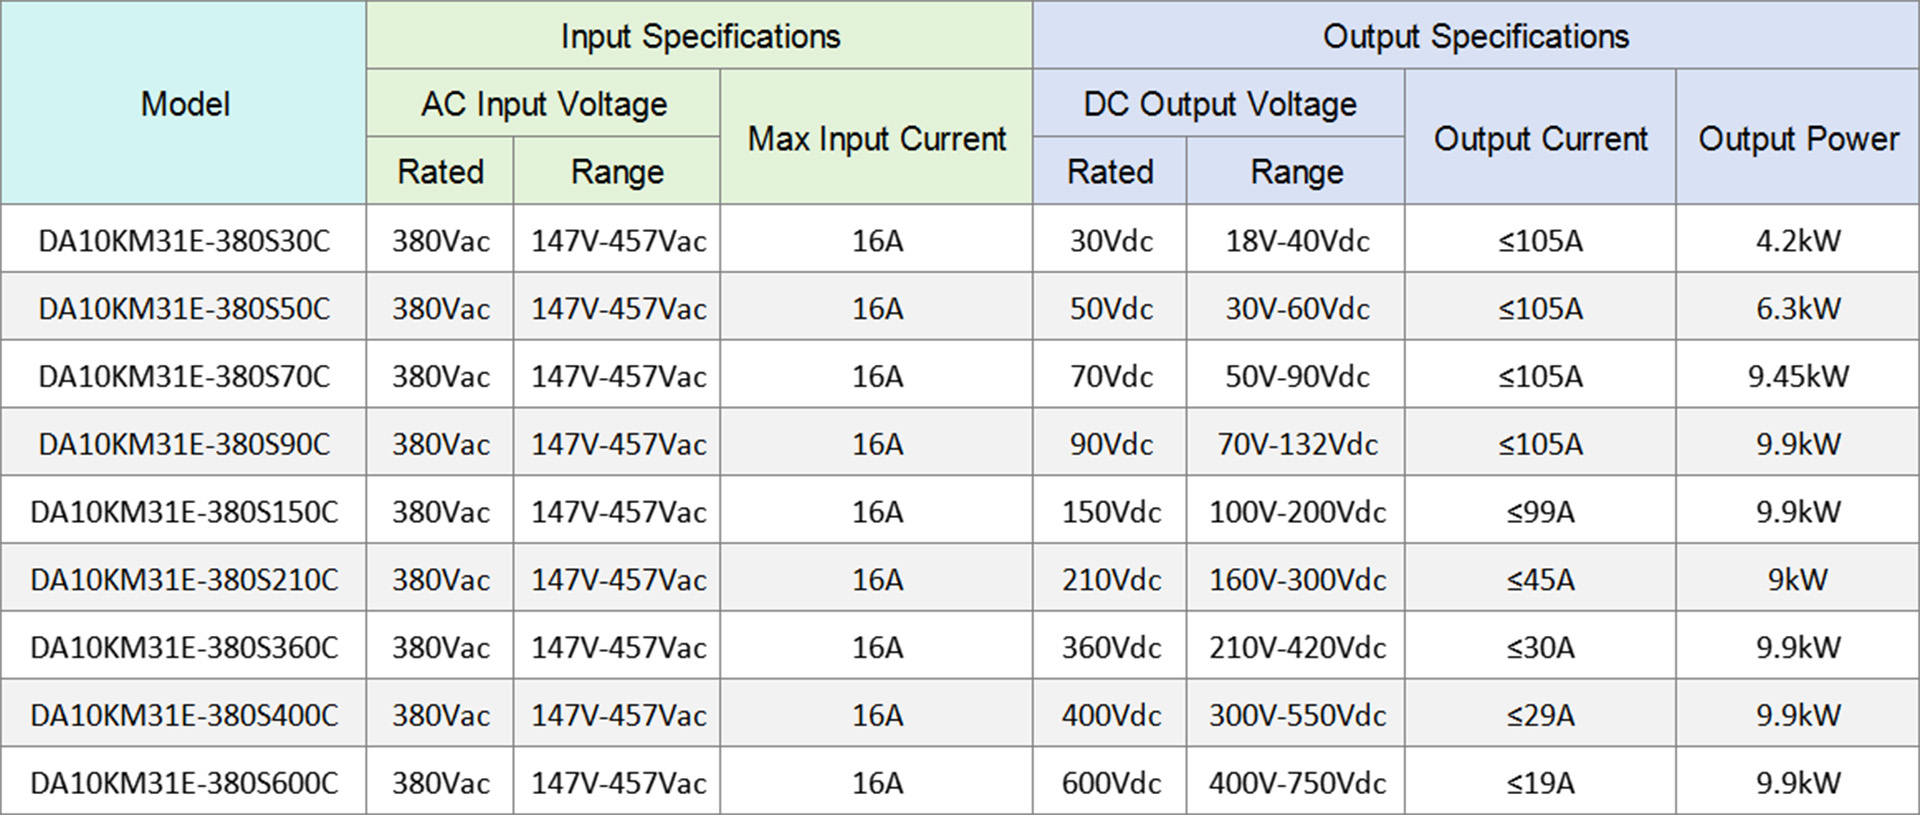The height and width of the screenshot is (815, 1920).
Task: Click the ≤99A output current cell
Action: pos(1540,512)
